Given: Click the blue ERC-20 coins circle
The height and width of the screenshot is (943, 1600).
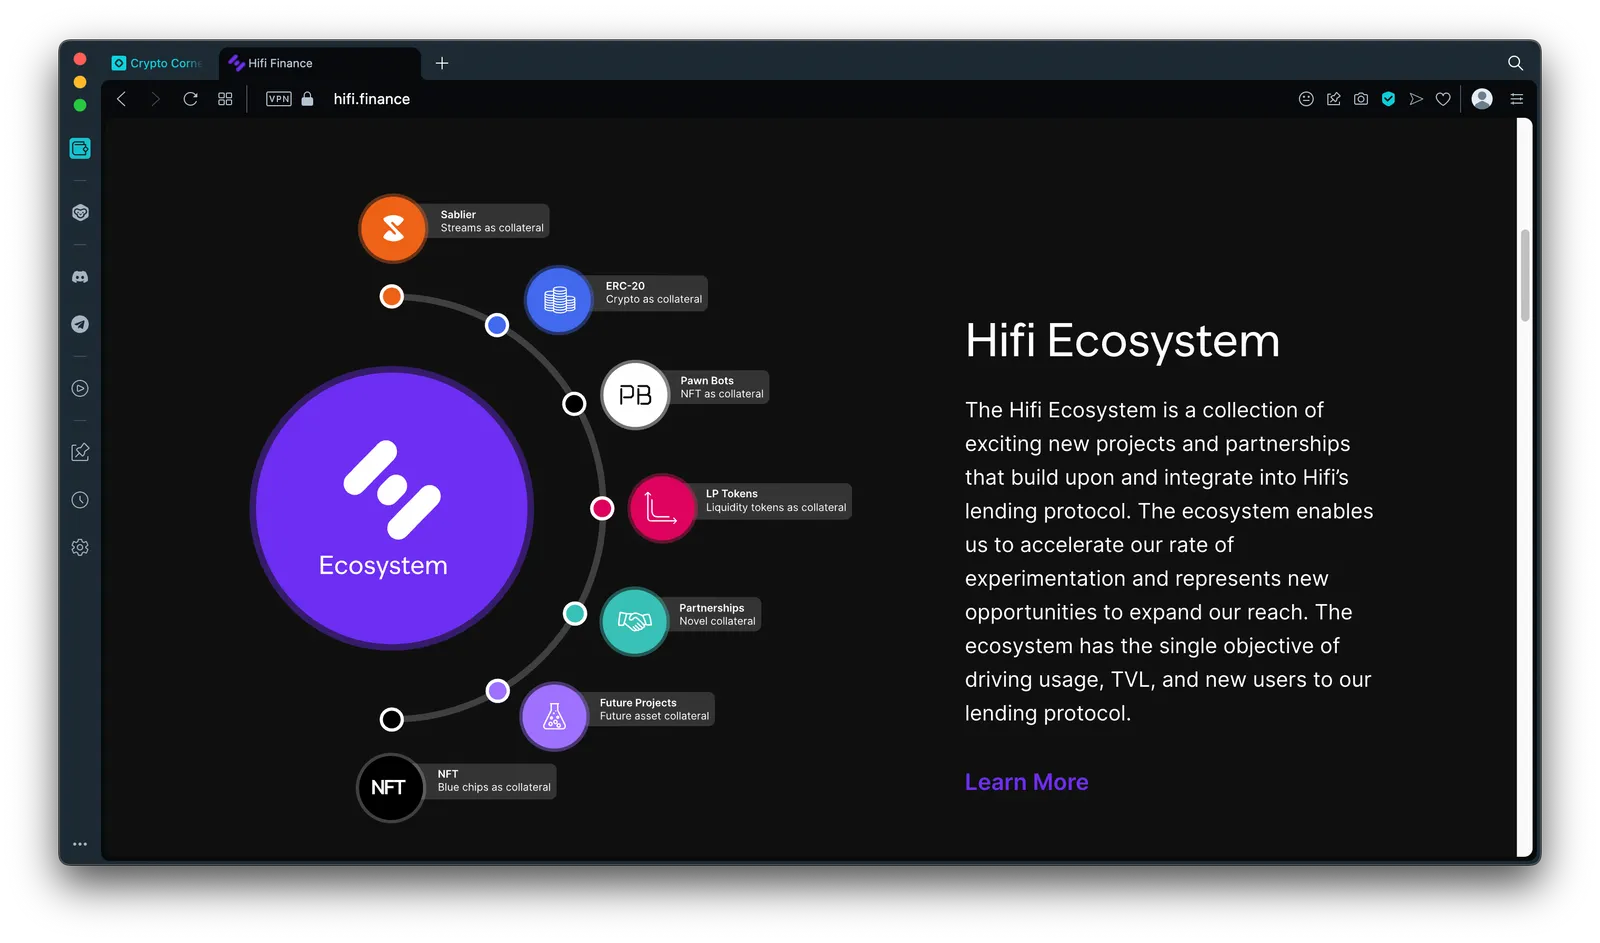Looking at the screenshot, I should [x=559, y=299].
